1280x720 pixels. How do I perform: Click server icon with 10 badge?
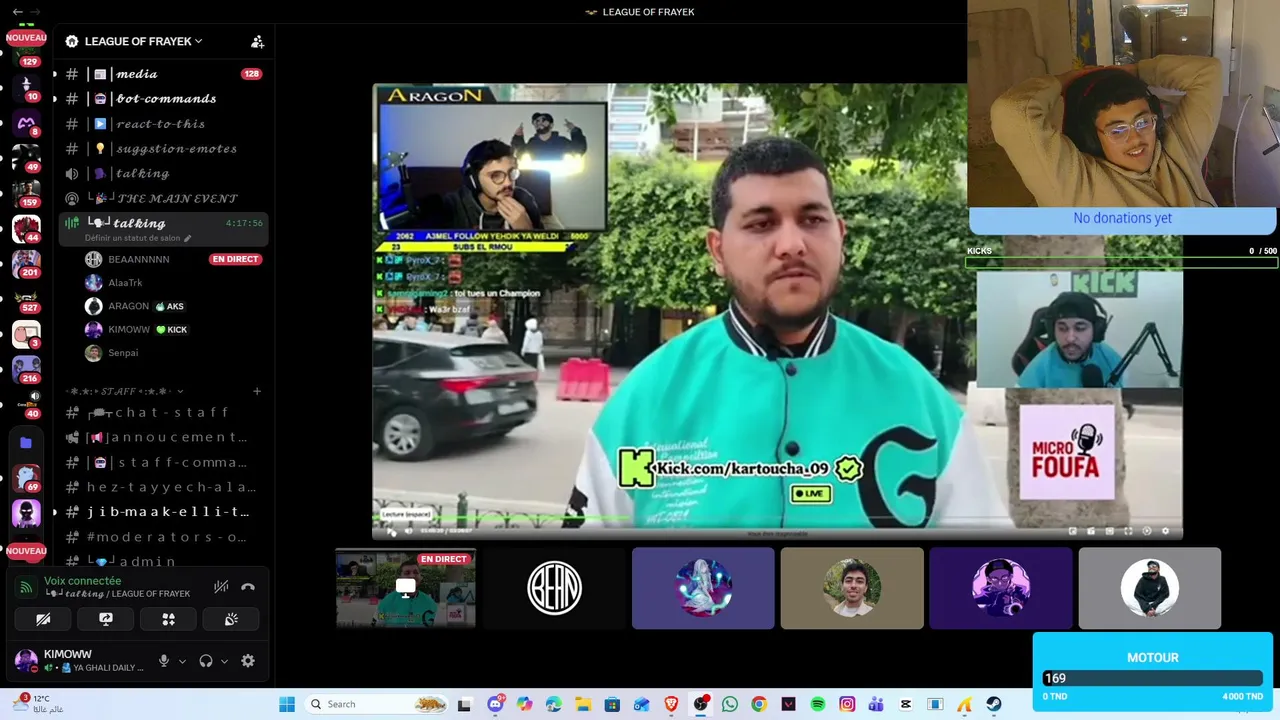[x=26, y=88]
